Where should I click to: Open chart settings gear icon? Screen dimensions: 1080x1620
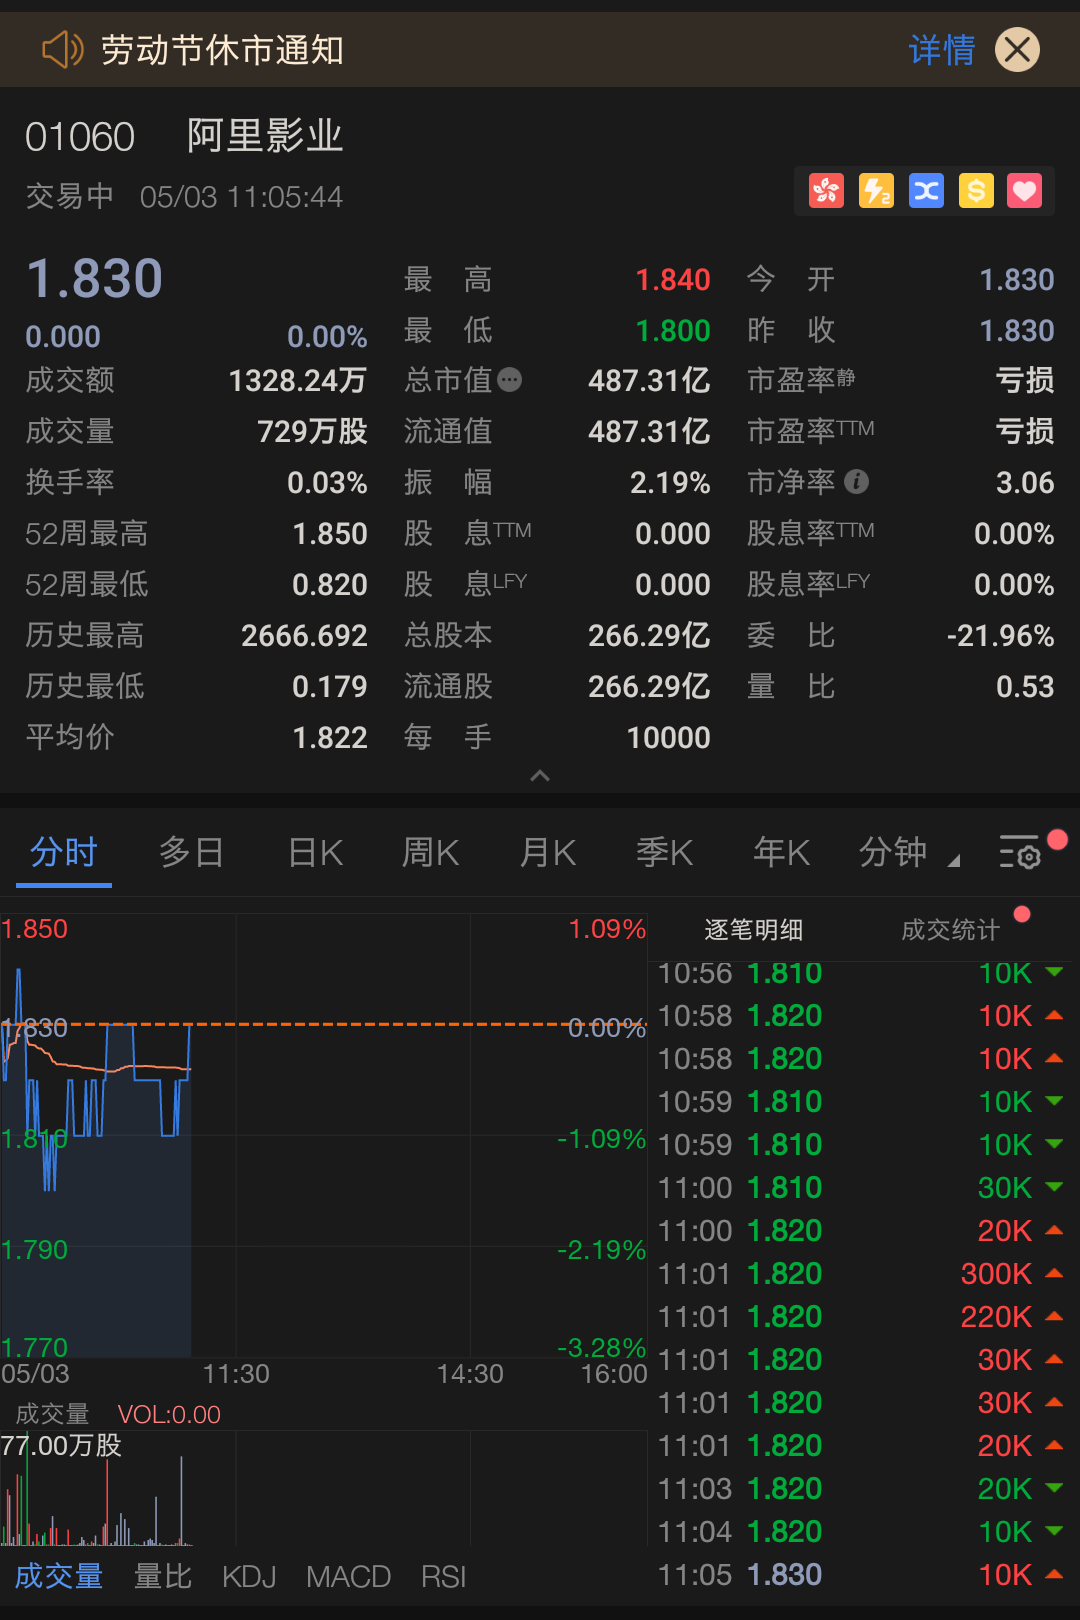coord(1020,853)
